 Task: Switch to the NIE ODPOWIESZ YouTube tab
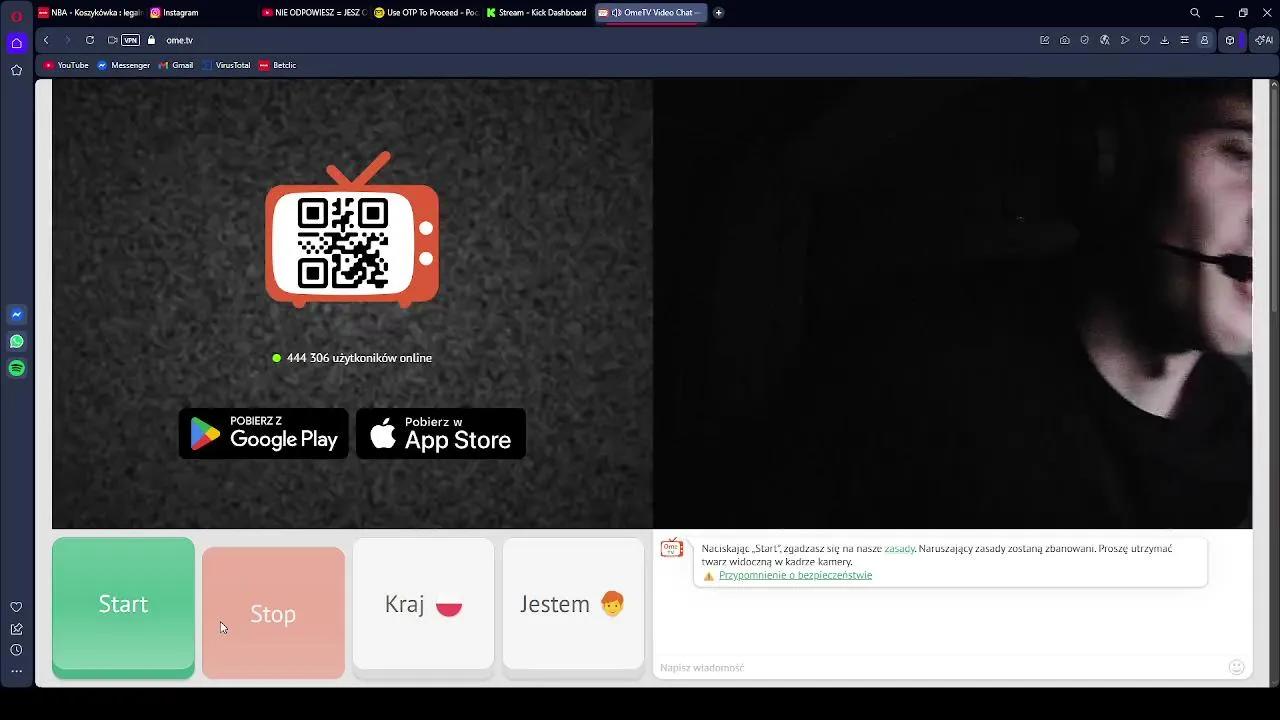pos(314,13)
